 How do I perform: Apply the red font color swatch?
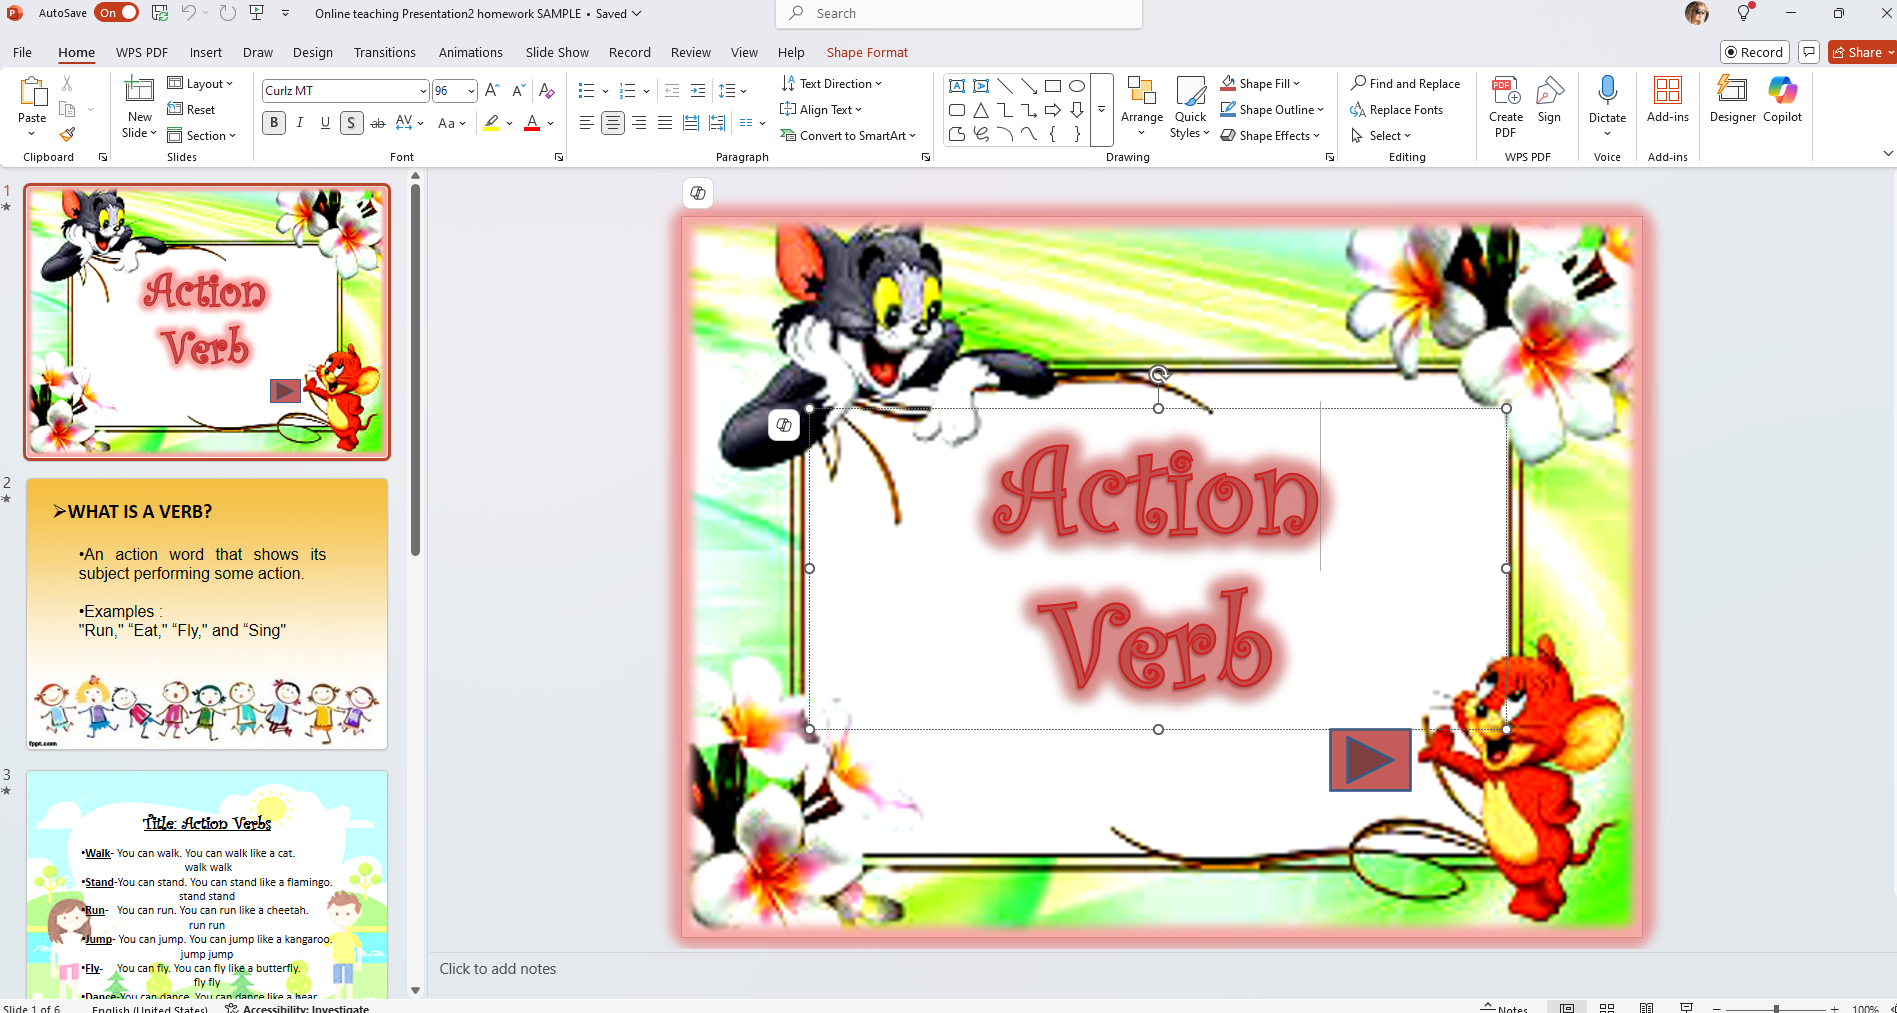532,123
